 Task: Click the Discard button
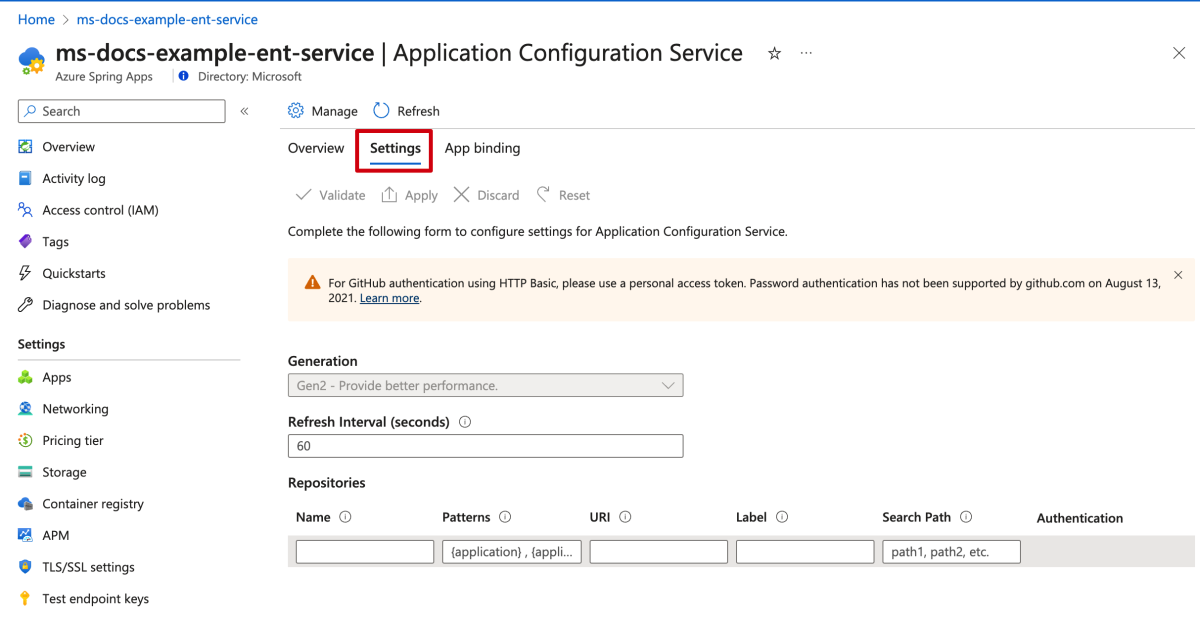[486, 195]
